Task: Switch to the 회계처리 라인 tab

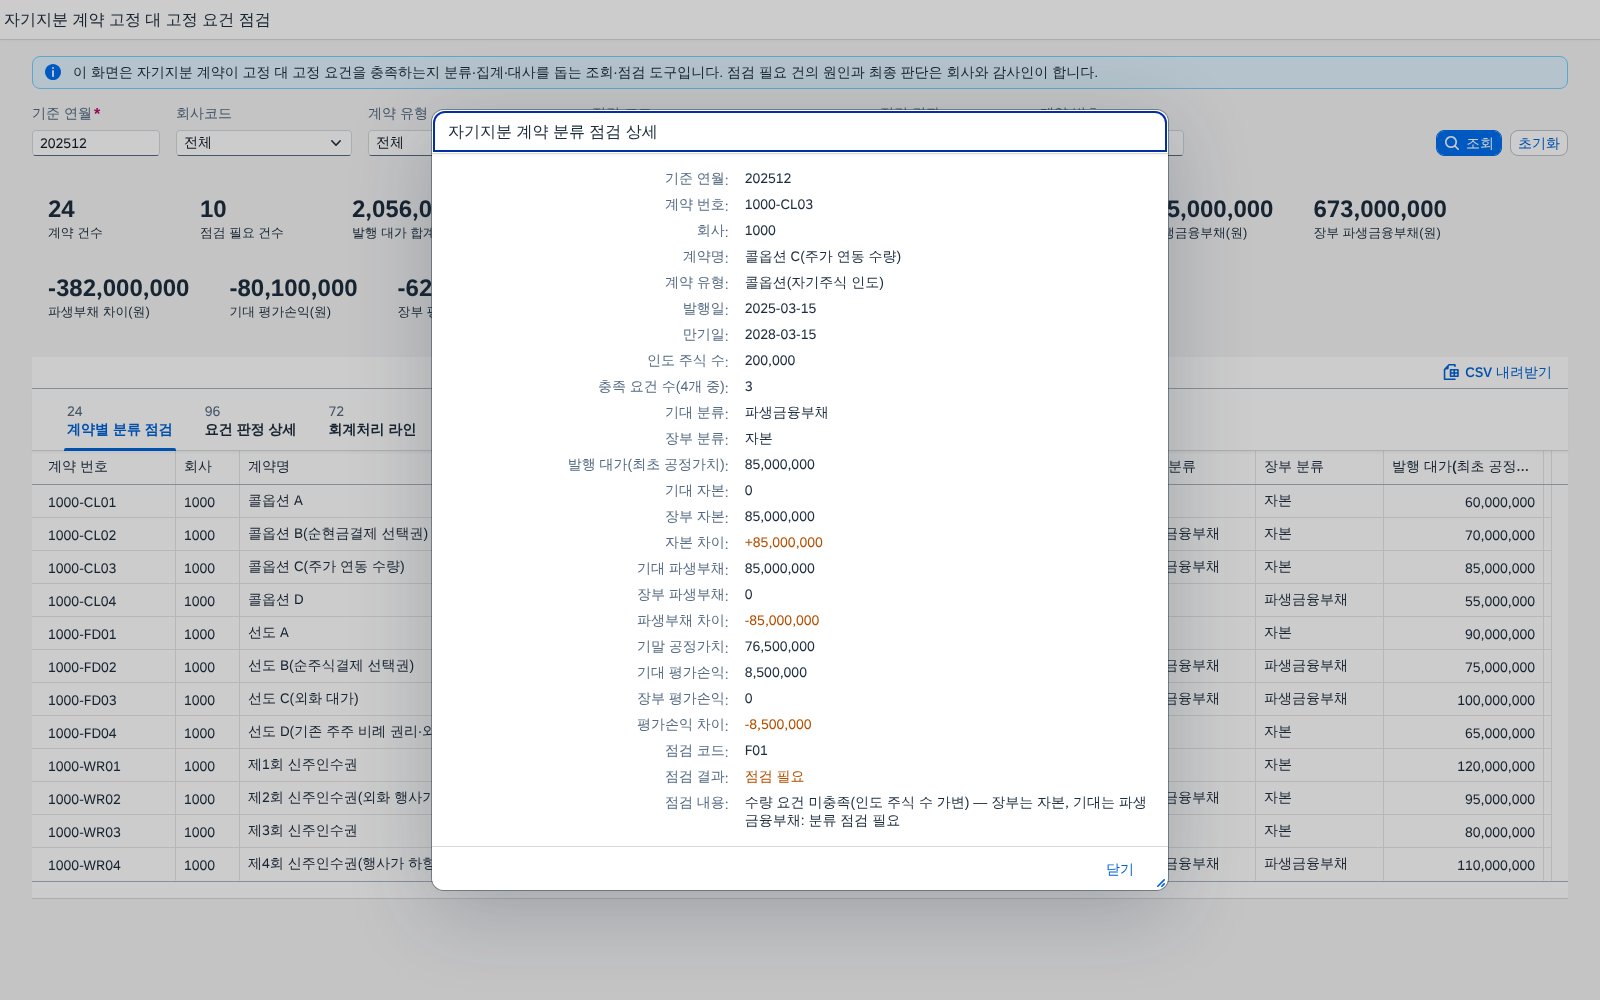Action: [x=372, y=422]
